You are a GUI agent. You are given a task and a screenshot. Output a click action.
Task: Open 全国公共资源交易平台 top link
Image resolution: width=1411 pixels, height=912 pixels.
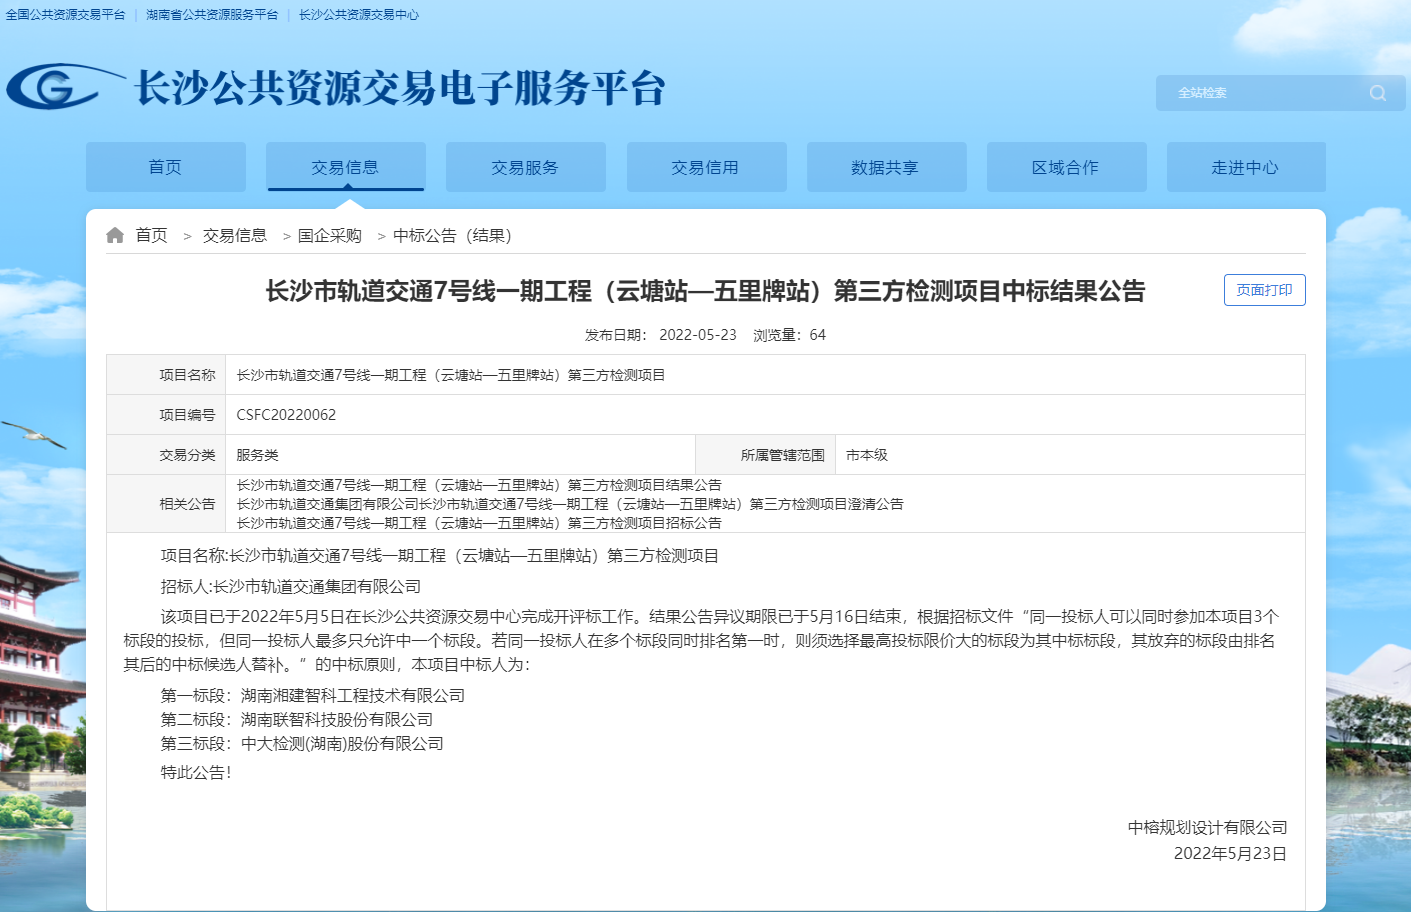(66, 15)
